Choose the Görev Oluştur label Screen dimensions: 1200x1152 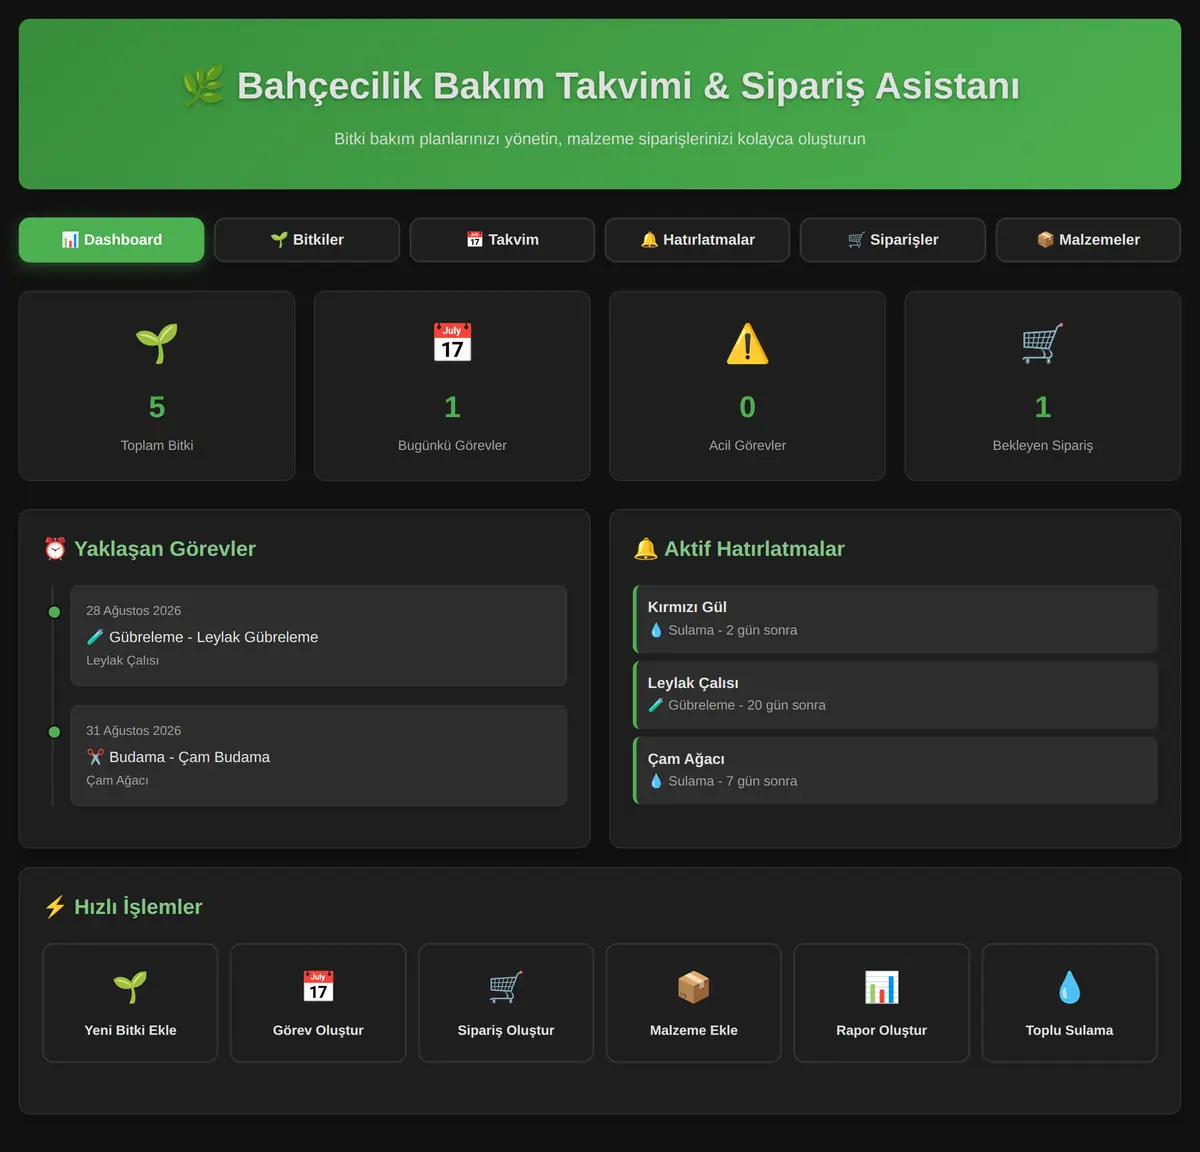pyautogui.click(x=318, y=1030)
